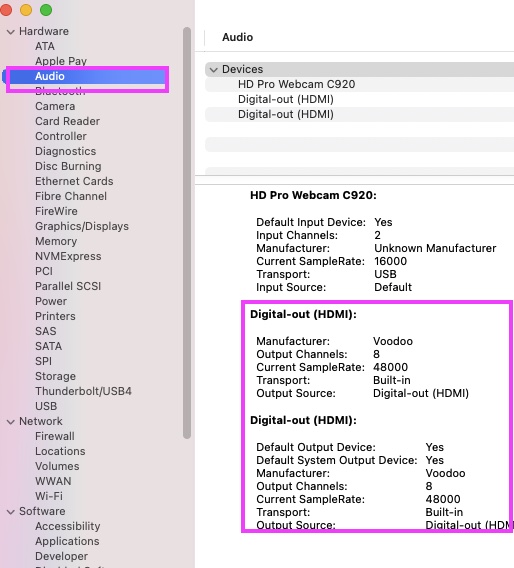This screenshot has height=568, width=514.
Task: Open Storage information
Action: [55, 376]
